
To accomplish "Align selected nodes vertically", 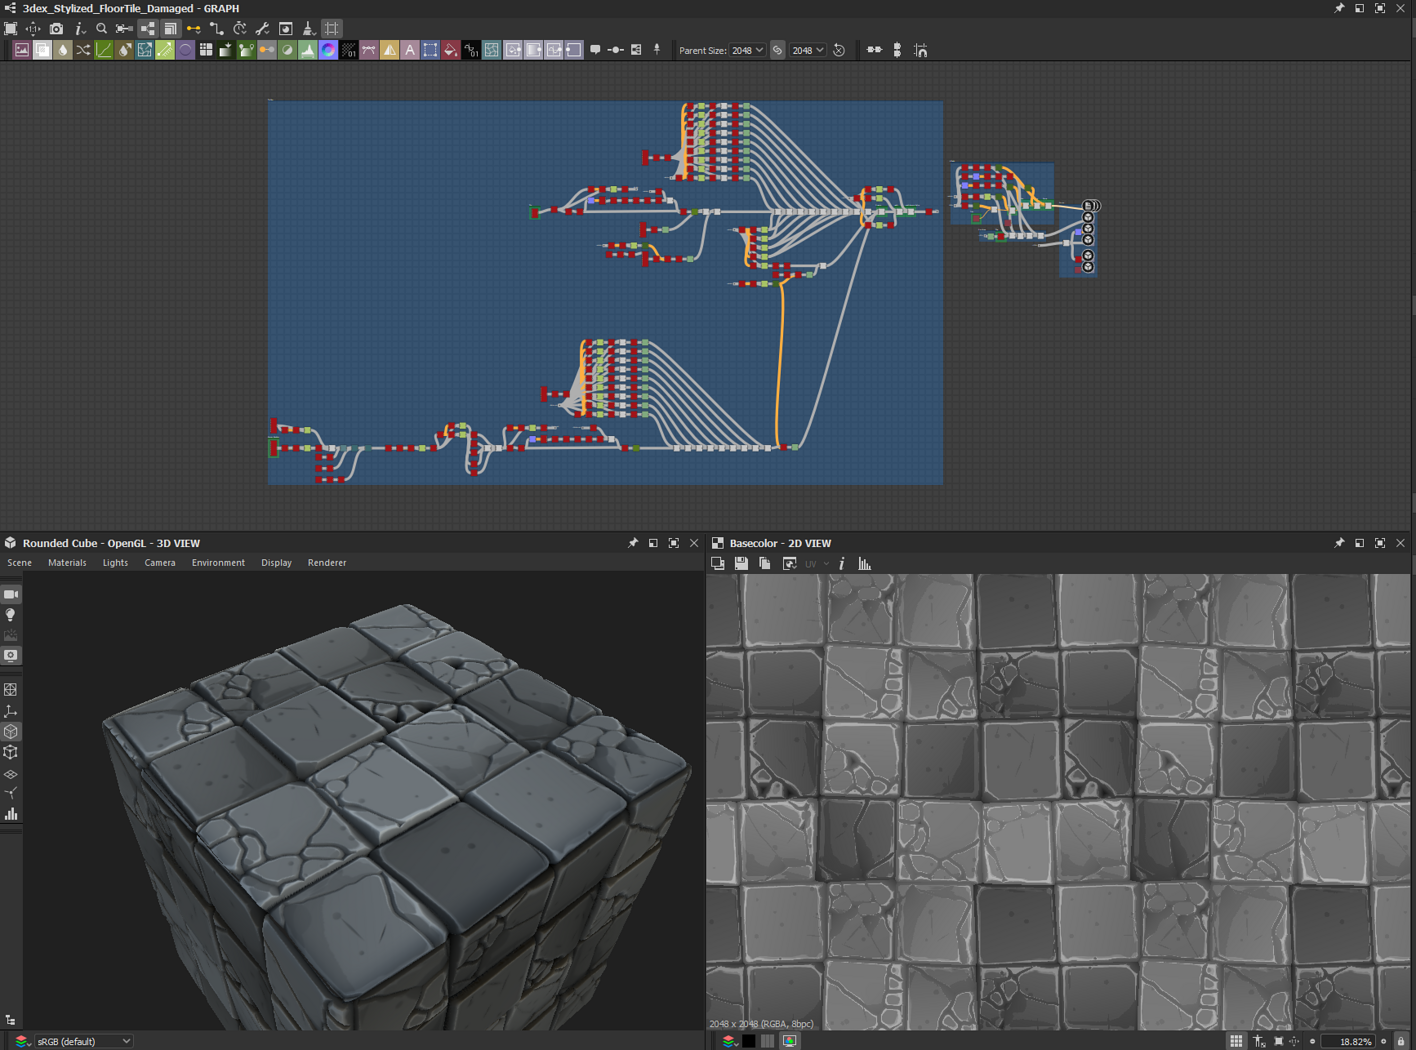I will point(897,50).
